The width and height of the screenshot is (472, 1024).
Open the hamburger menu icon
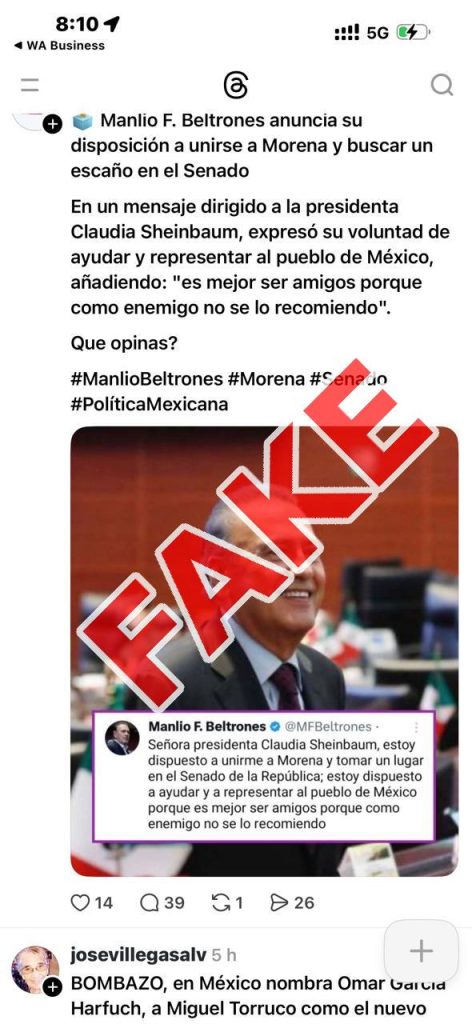(x=29, y=86)
